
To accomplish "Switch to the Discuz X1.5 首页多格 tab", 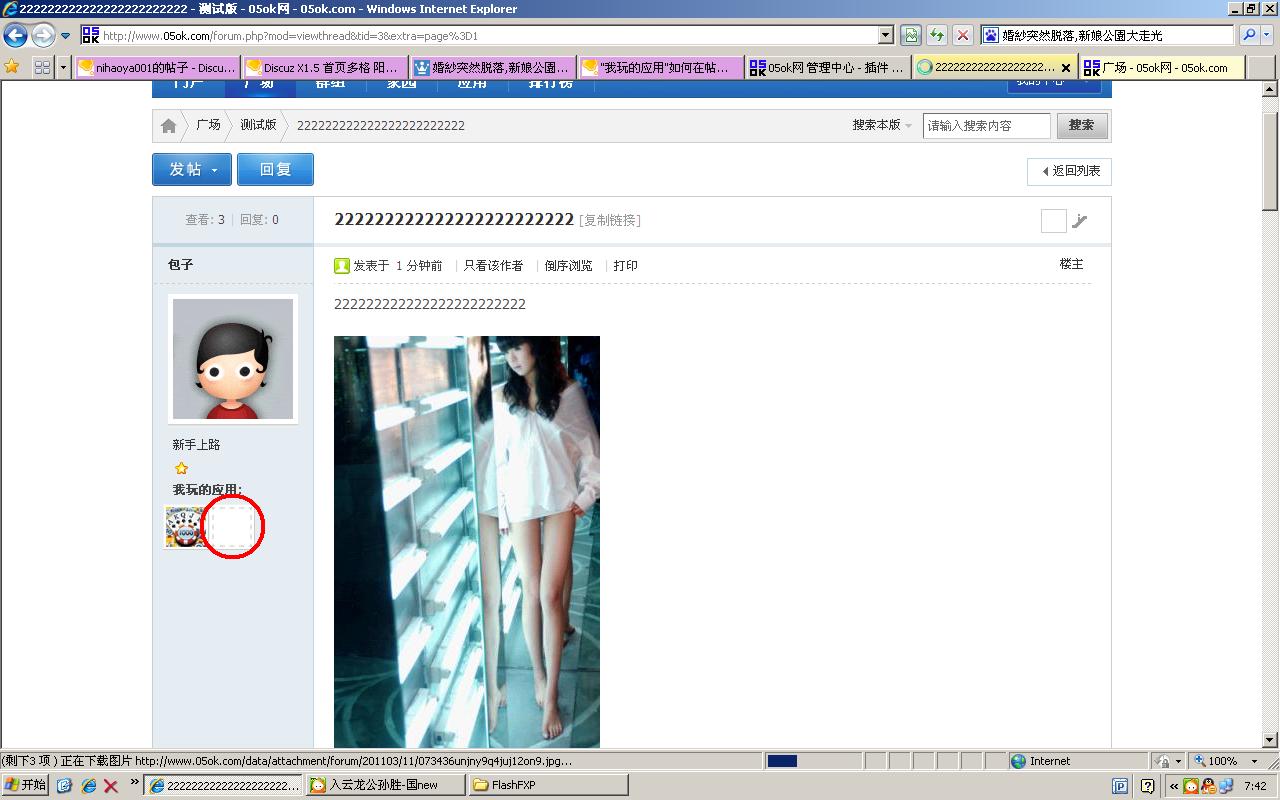I will point(326,67).
